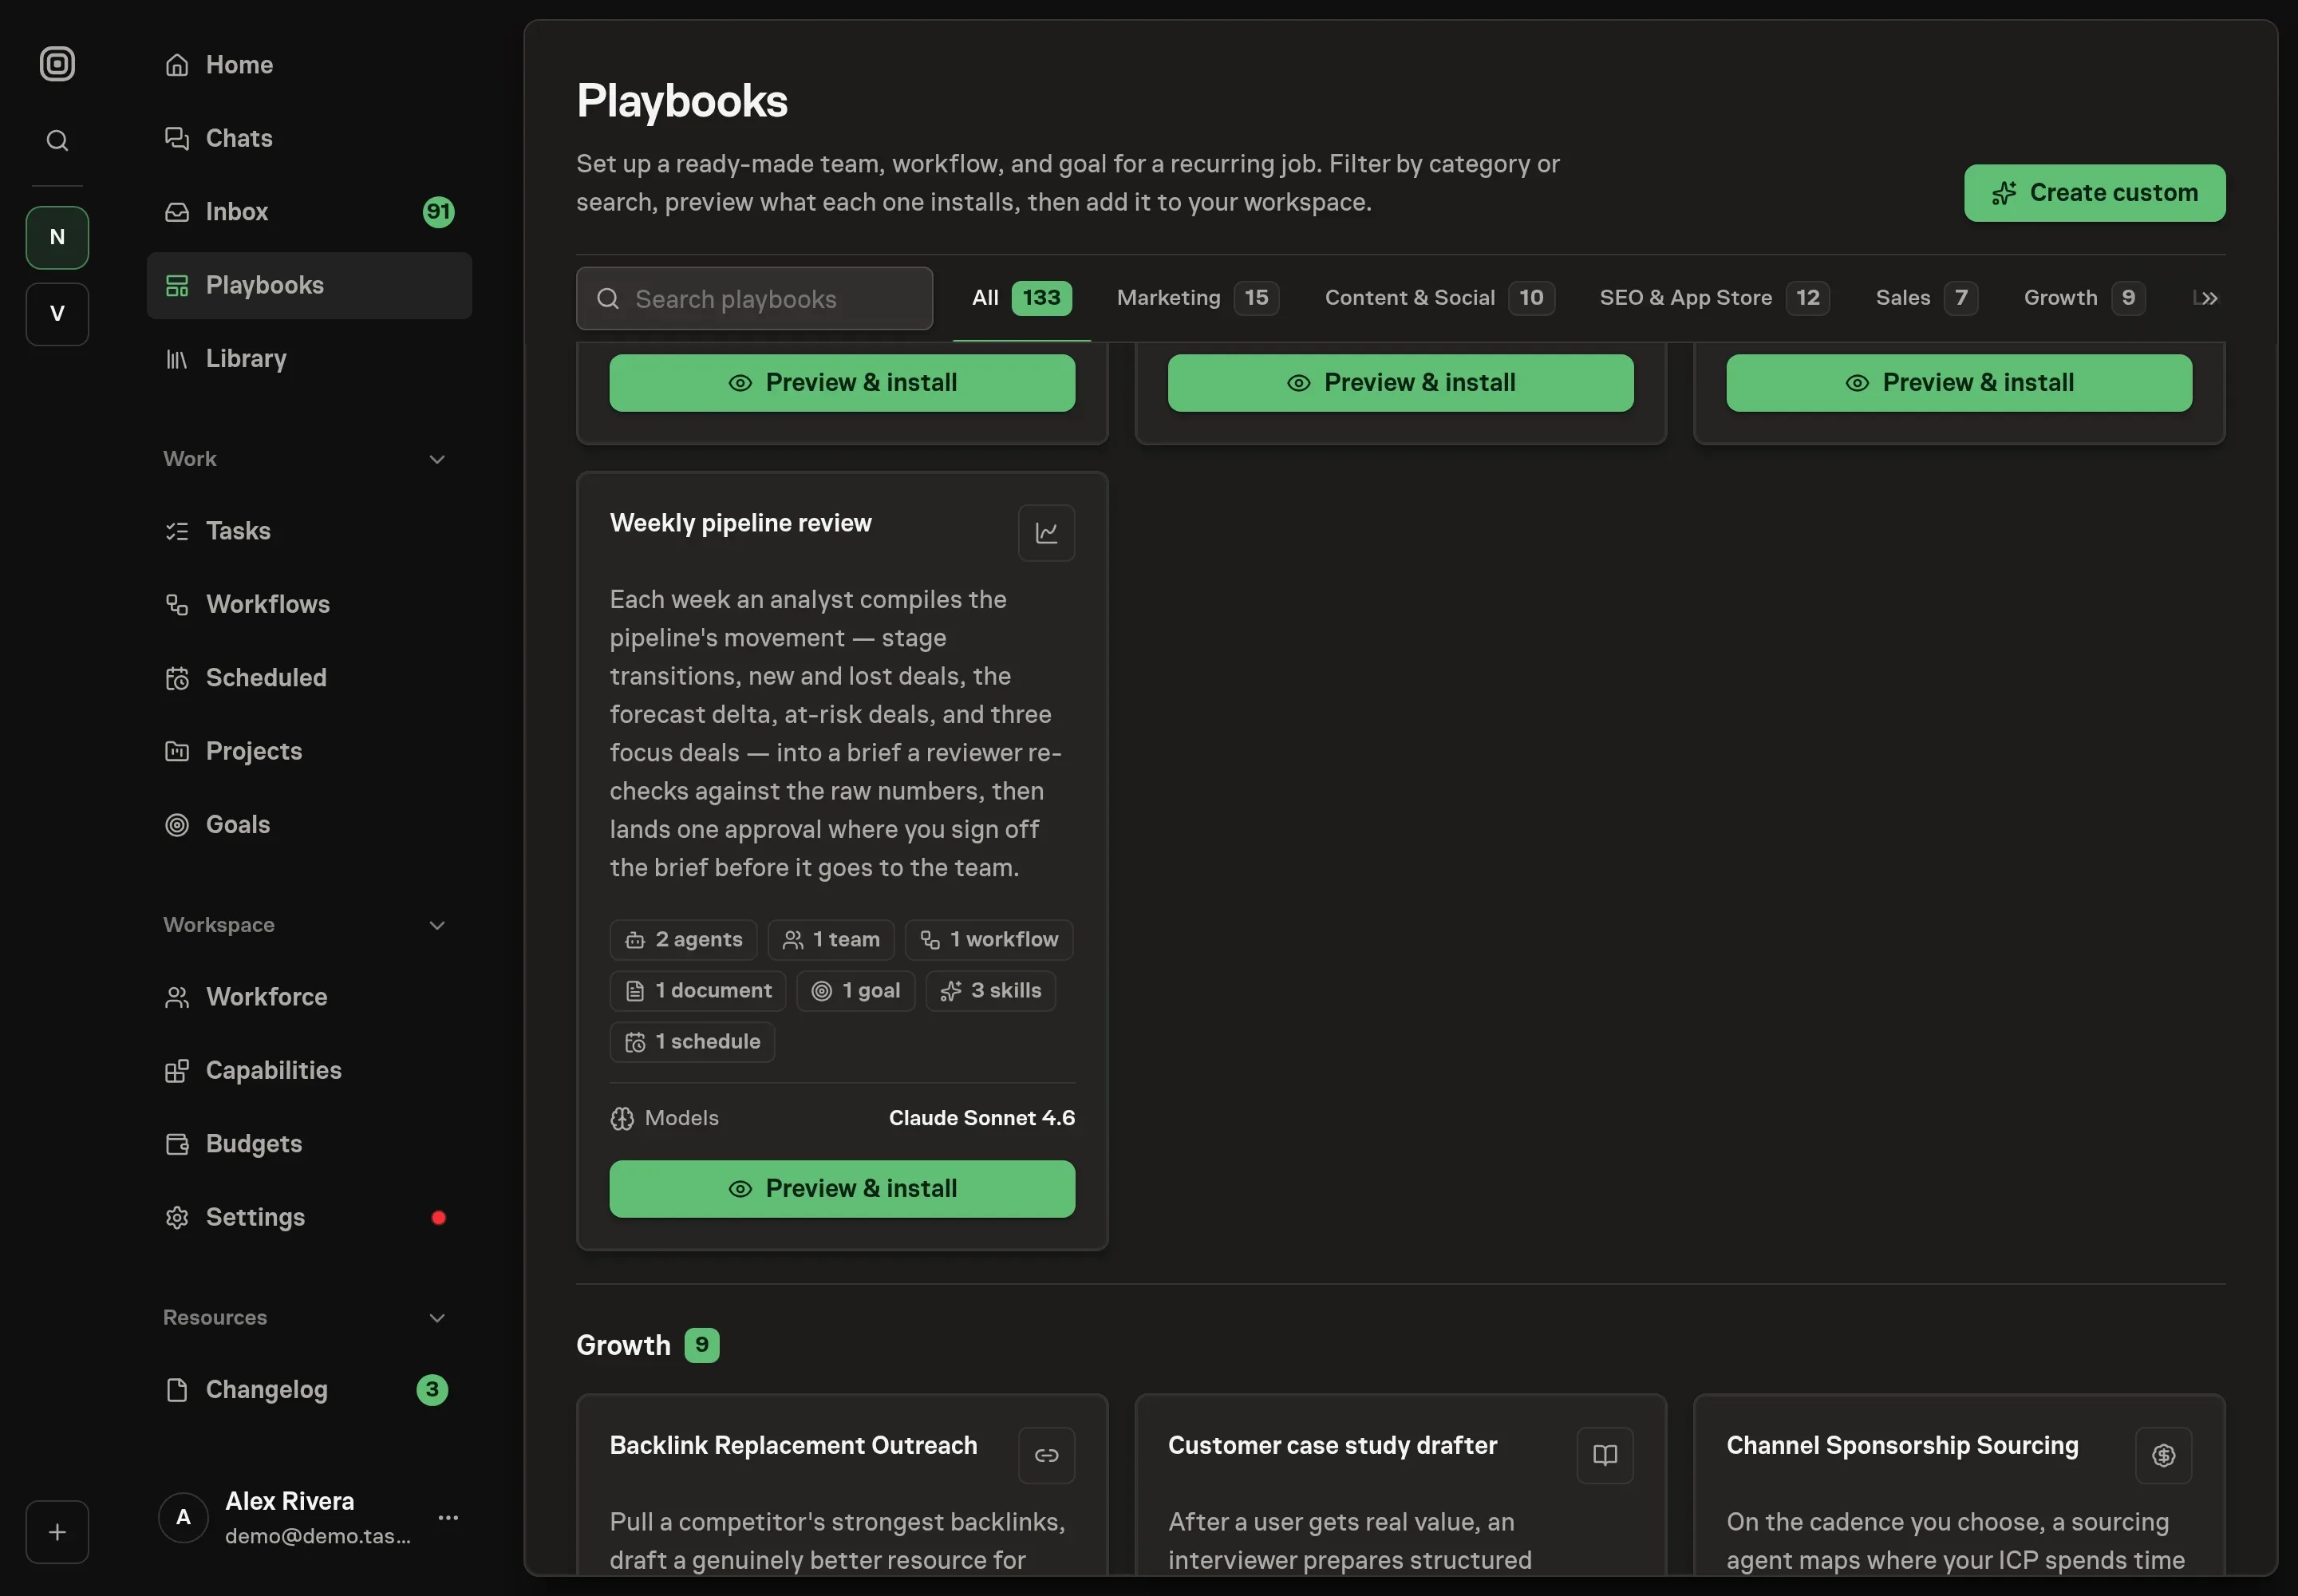Open the Workflows page
The height and width of the screenshot is (1596, 2298).
click(309, 604)
